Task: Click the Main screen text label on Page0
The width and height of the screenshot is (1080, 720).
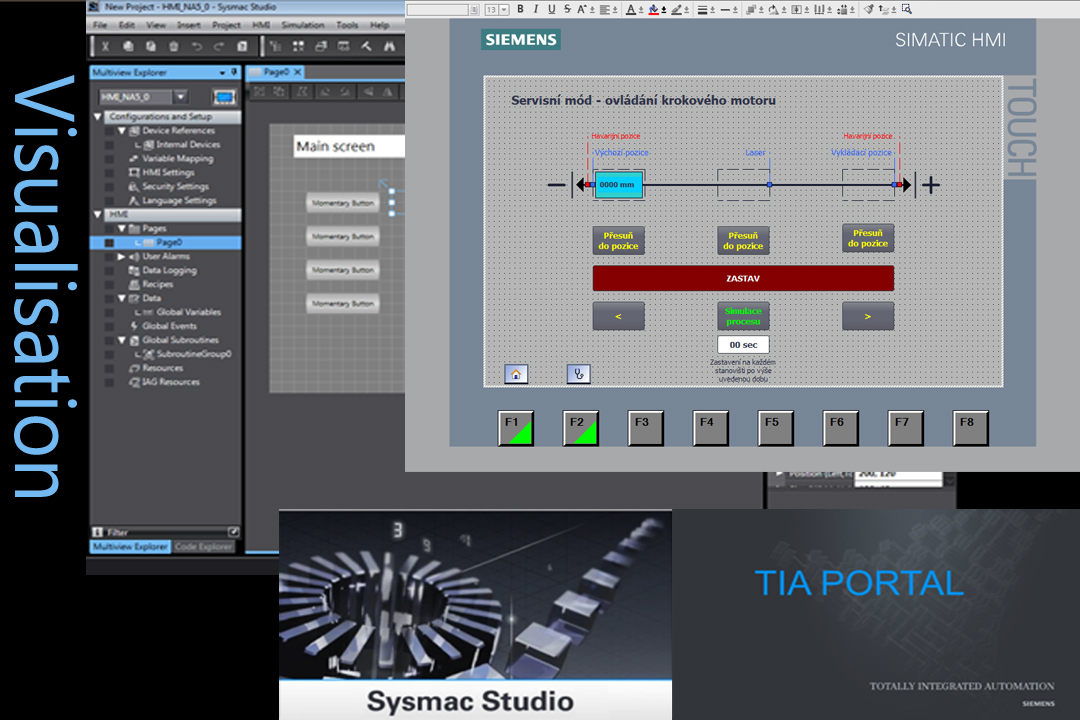Action: (335, 146)
